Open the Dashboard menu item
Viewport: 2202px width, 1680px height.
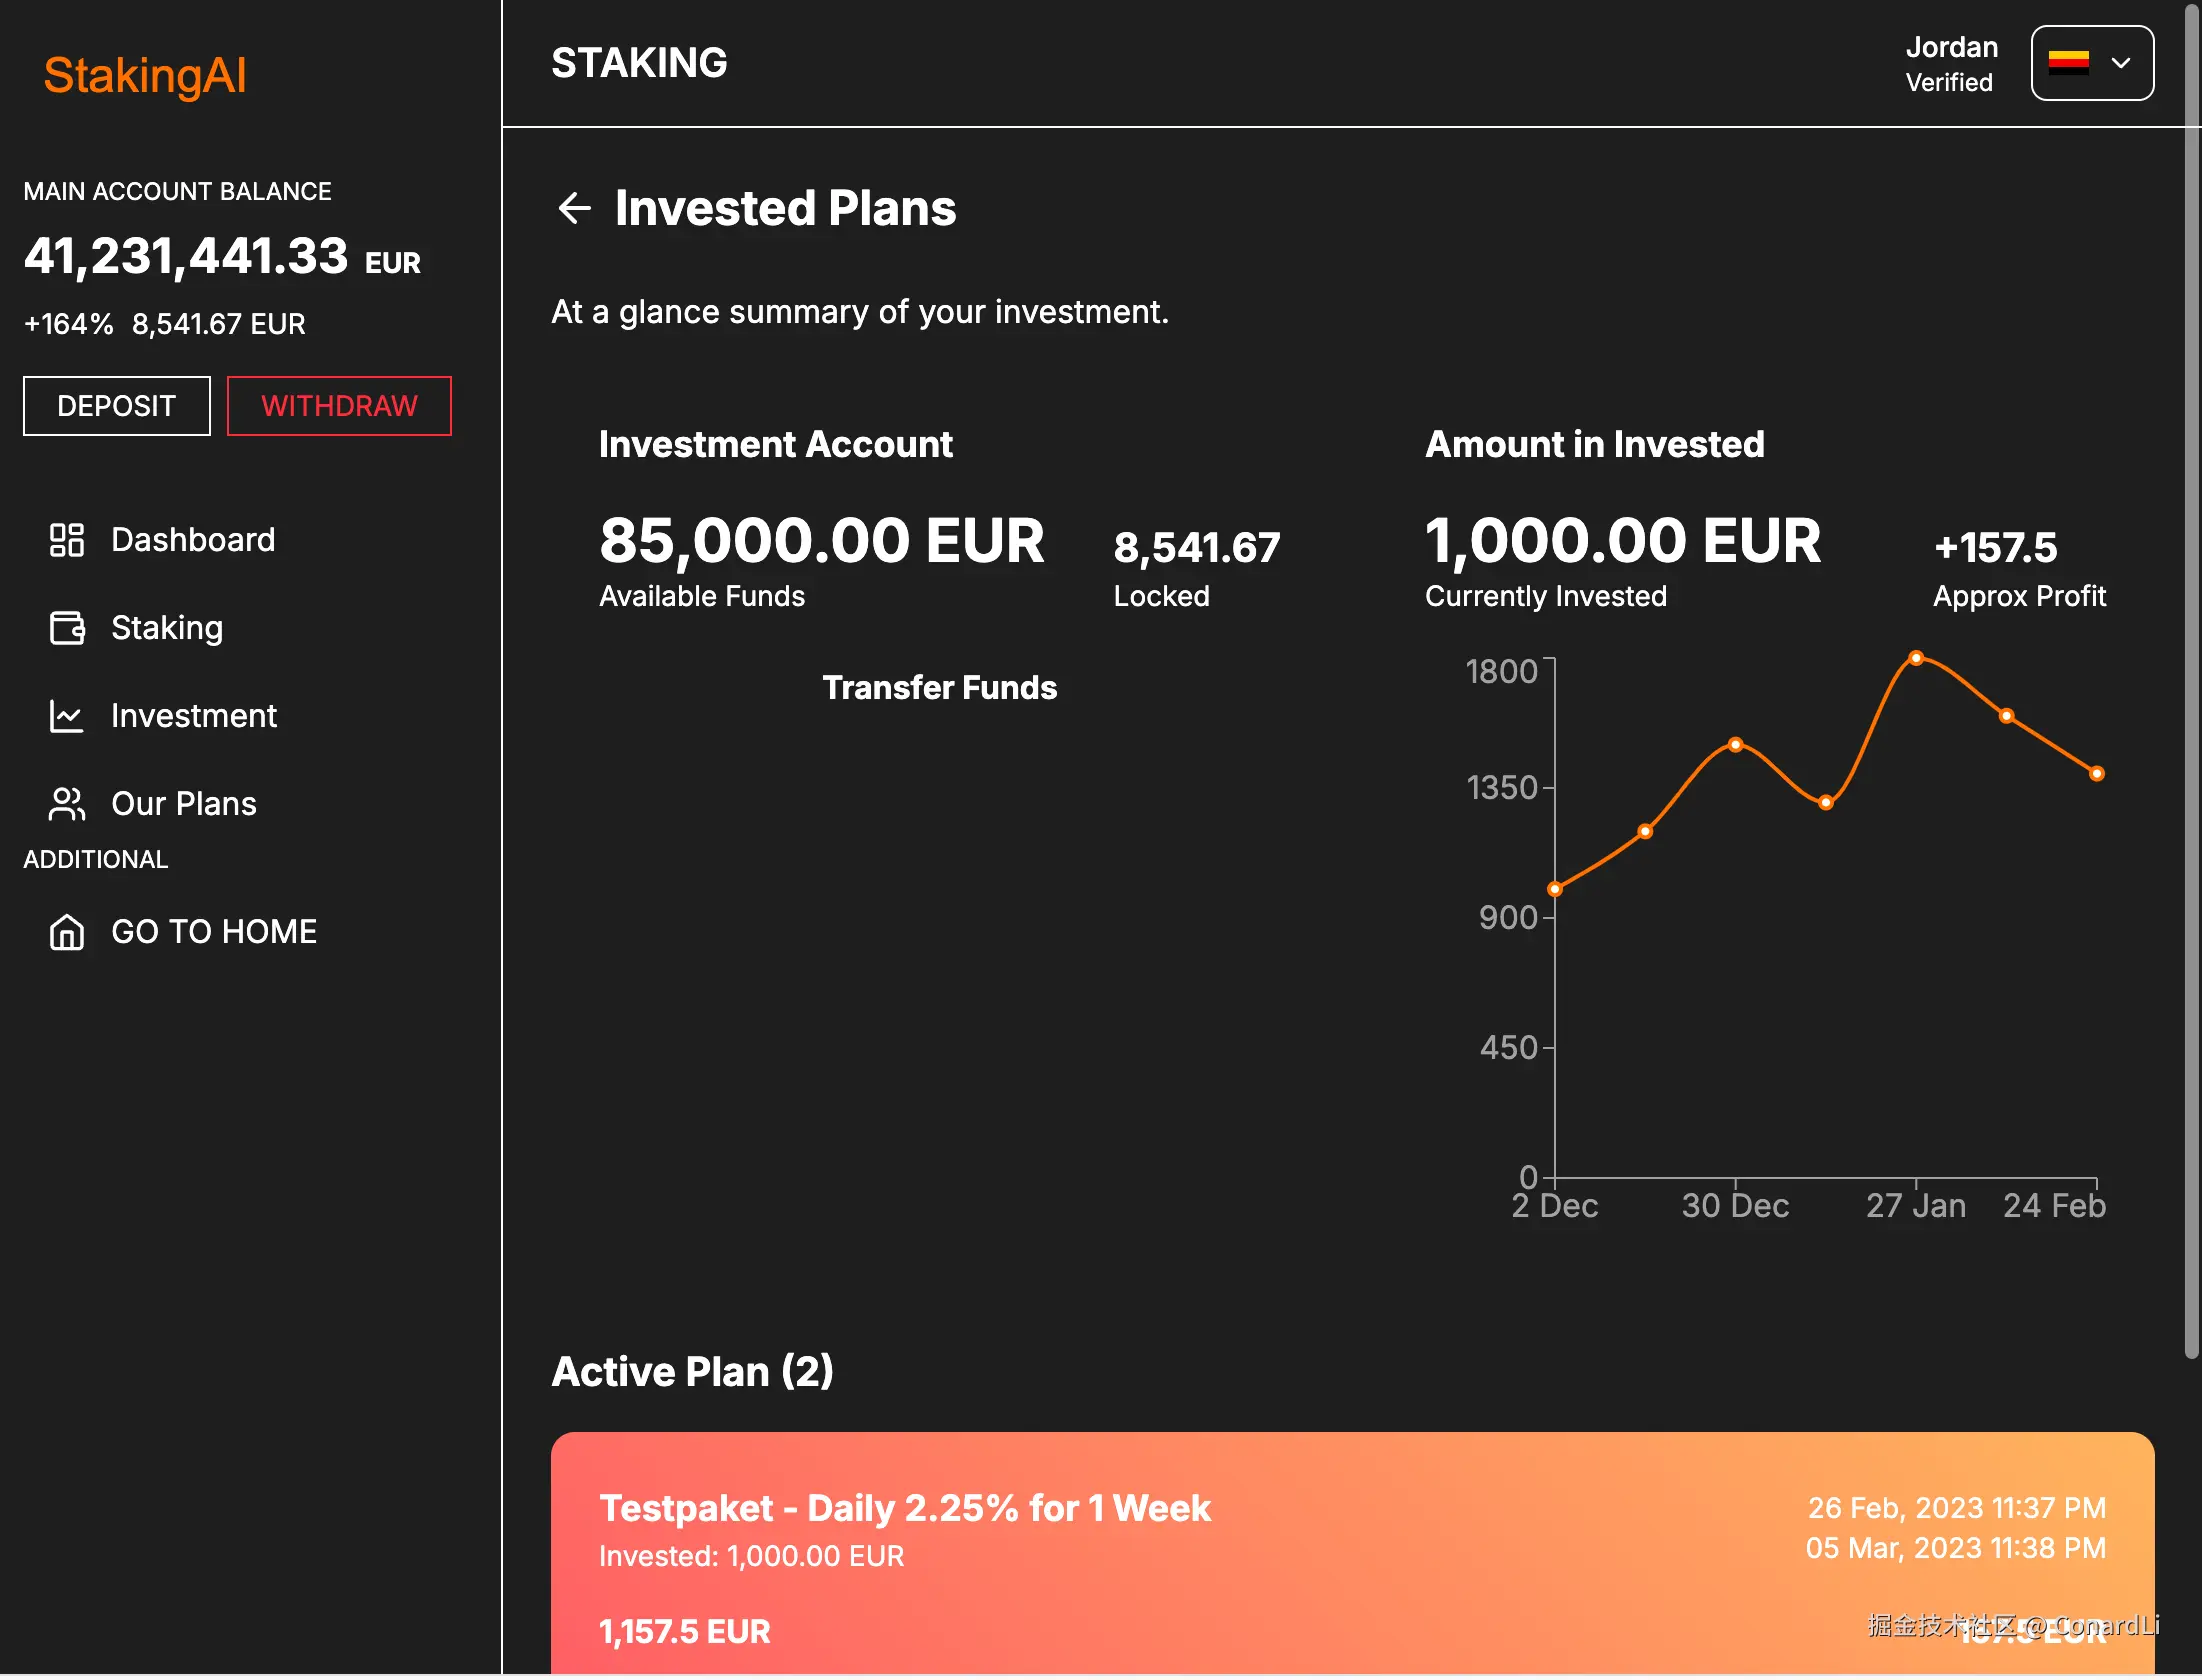point(193,540)
